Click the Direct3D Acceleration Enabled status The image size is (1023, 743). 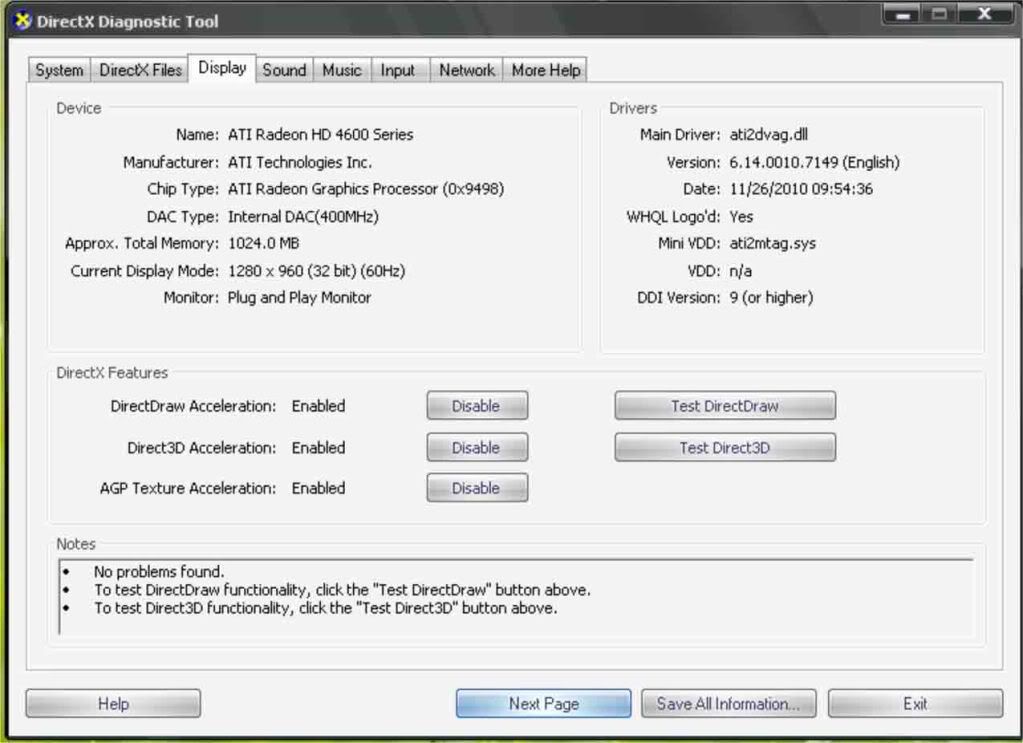click(x=318, y=447)
